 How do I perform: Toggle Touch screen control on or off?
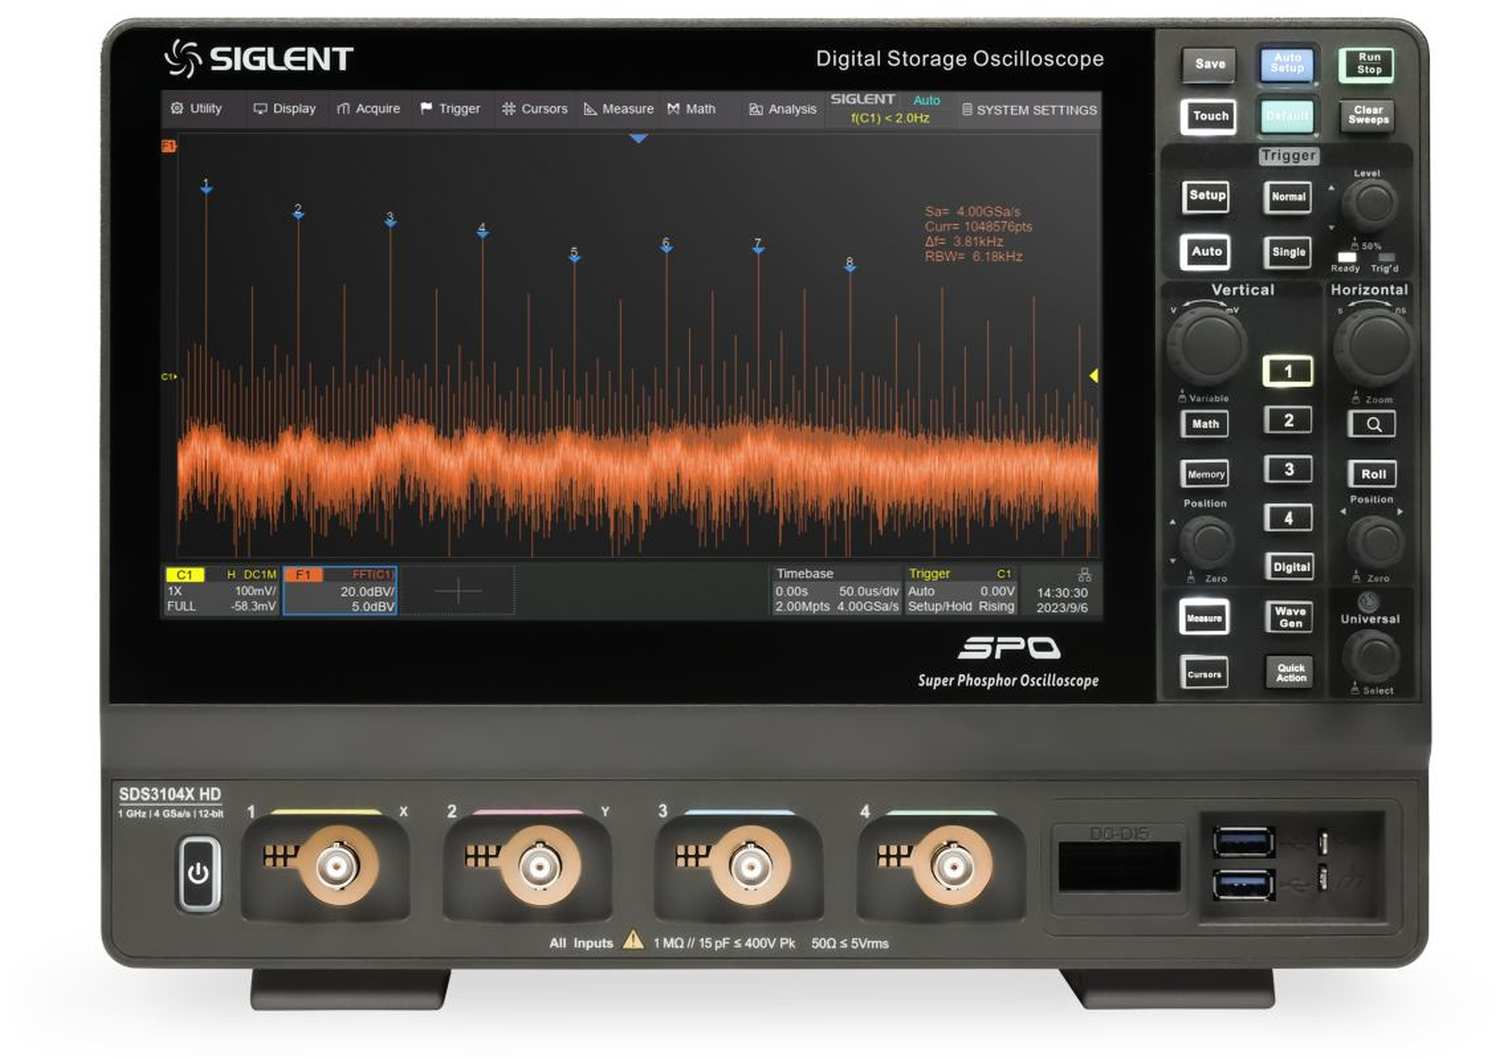pos(1208,116)
